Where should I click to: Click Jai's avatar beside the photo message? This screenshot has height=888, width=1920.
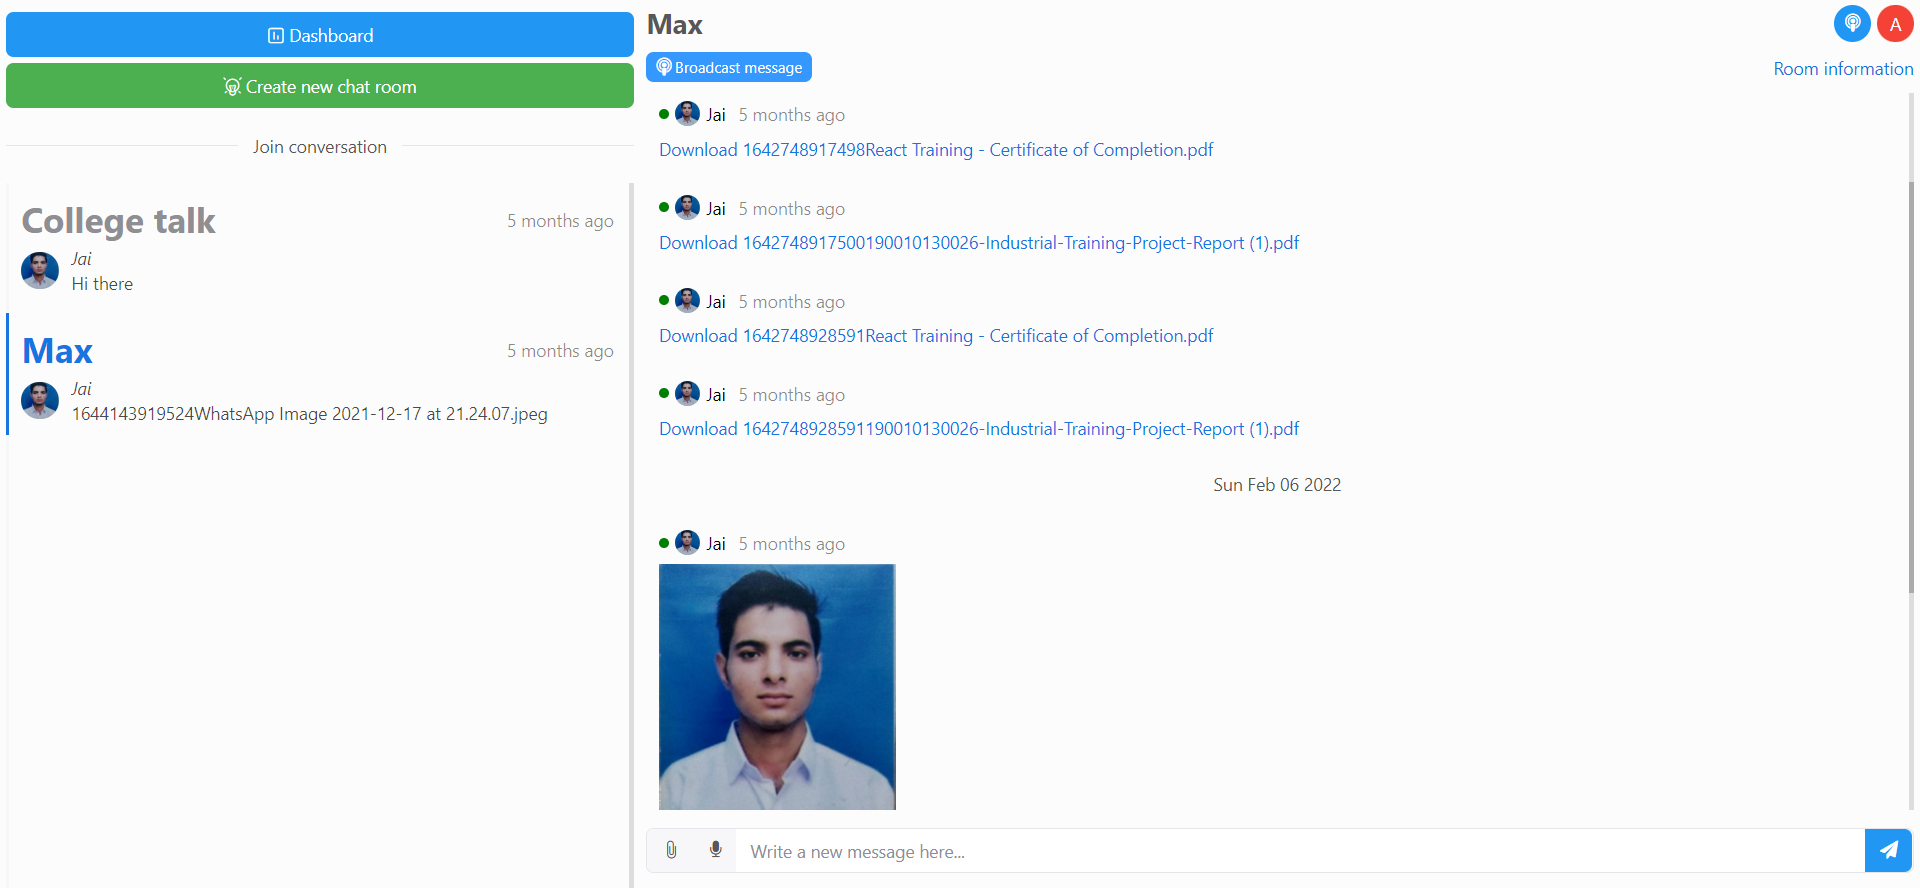(687, 543)
